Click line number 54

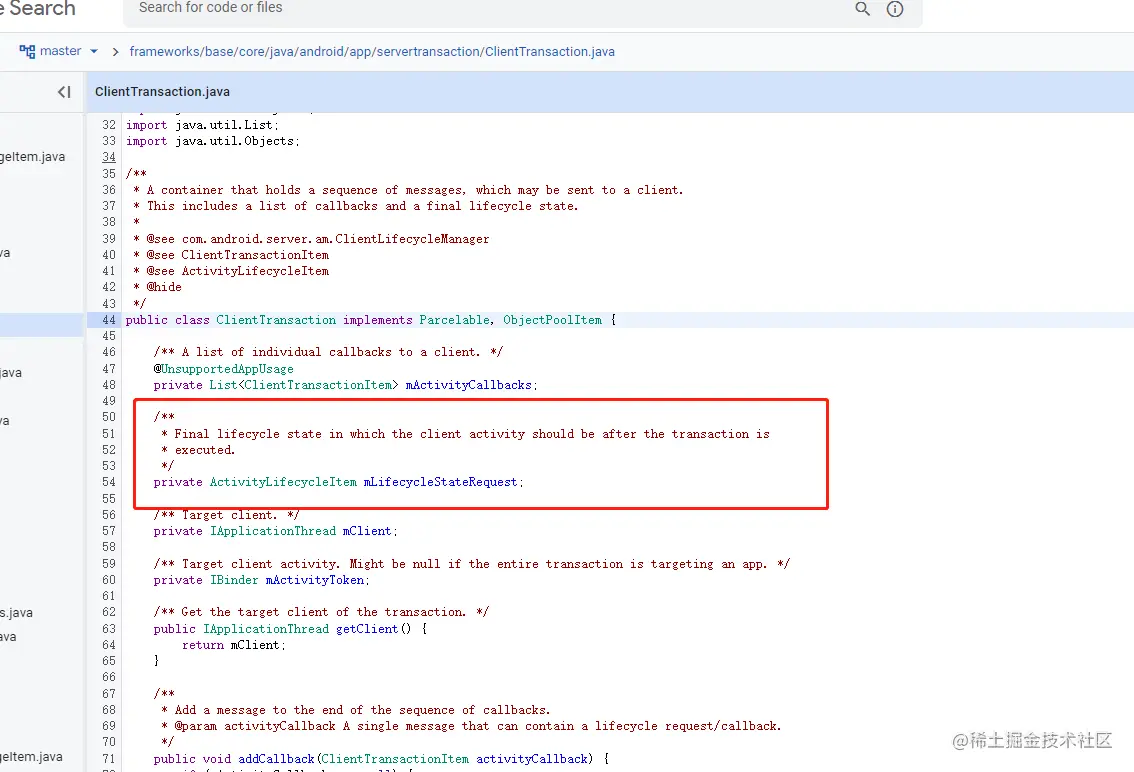(108, 482)
